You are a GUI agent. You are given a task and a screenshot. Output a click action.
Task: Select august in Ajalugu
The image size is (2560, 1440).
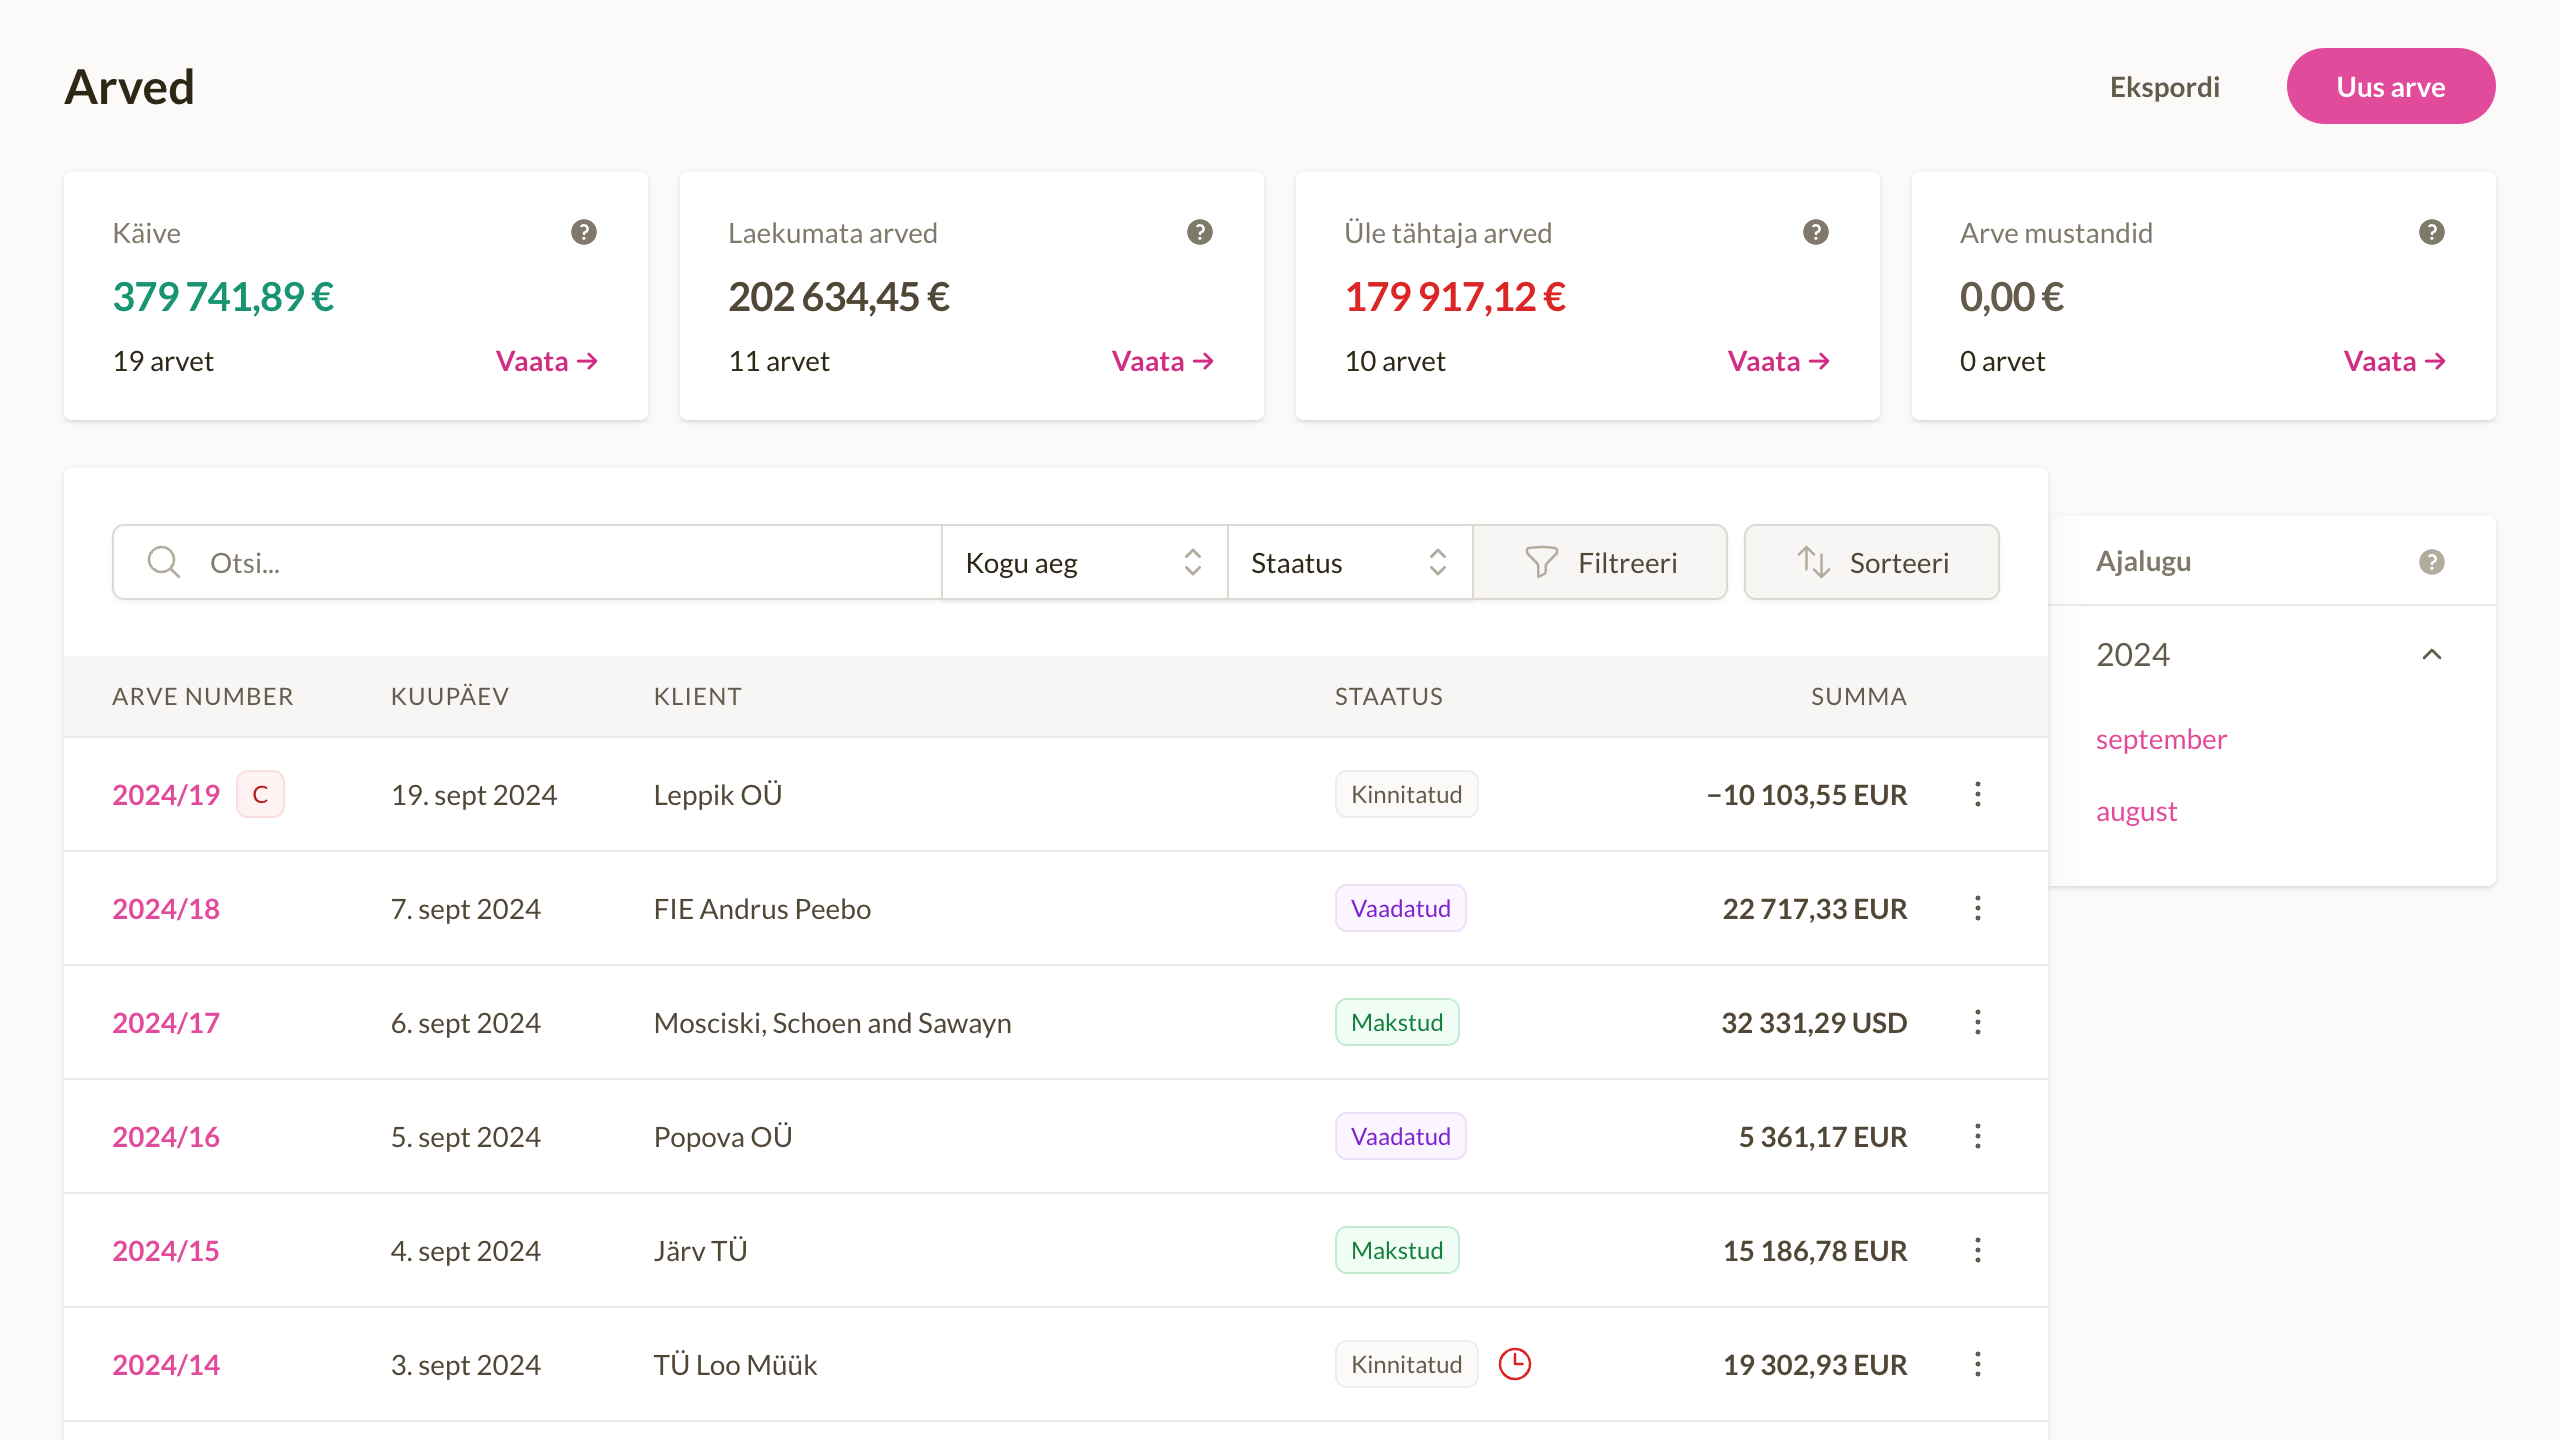click(x=2137, y=811)
